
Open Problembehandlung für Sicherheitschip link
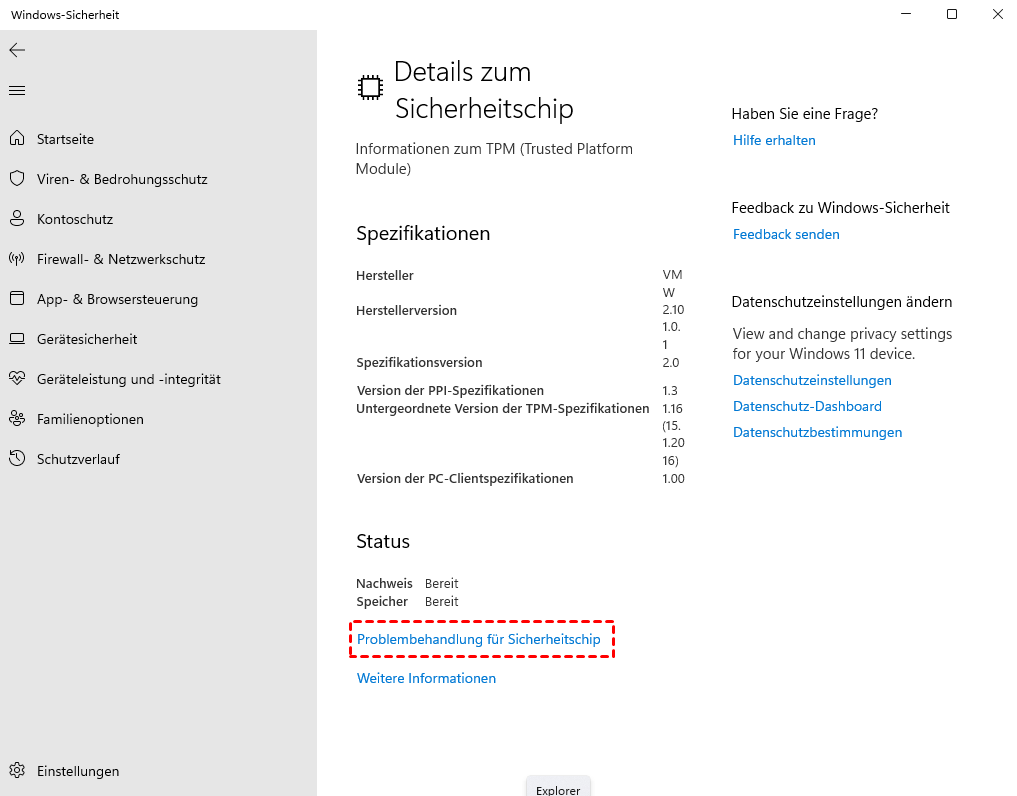[479, 640]
